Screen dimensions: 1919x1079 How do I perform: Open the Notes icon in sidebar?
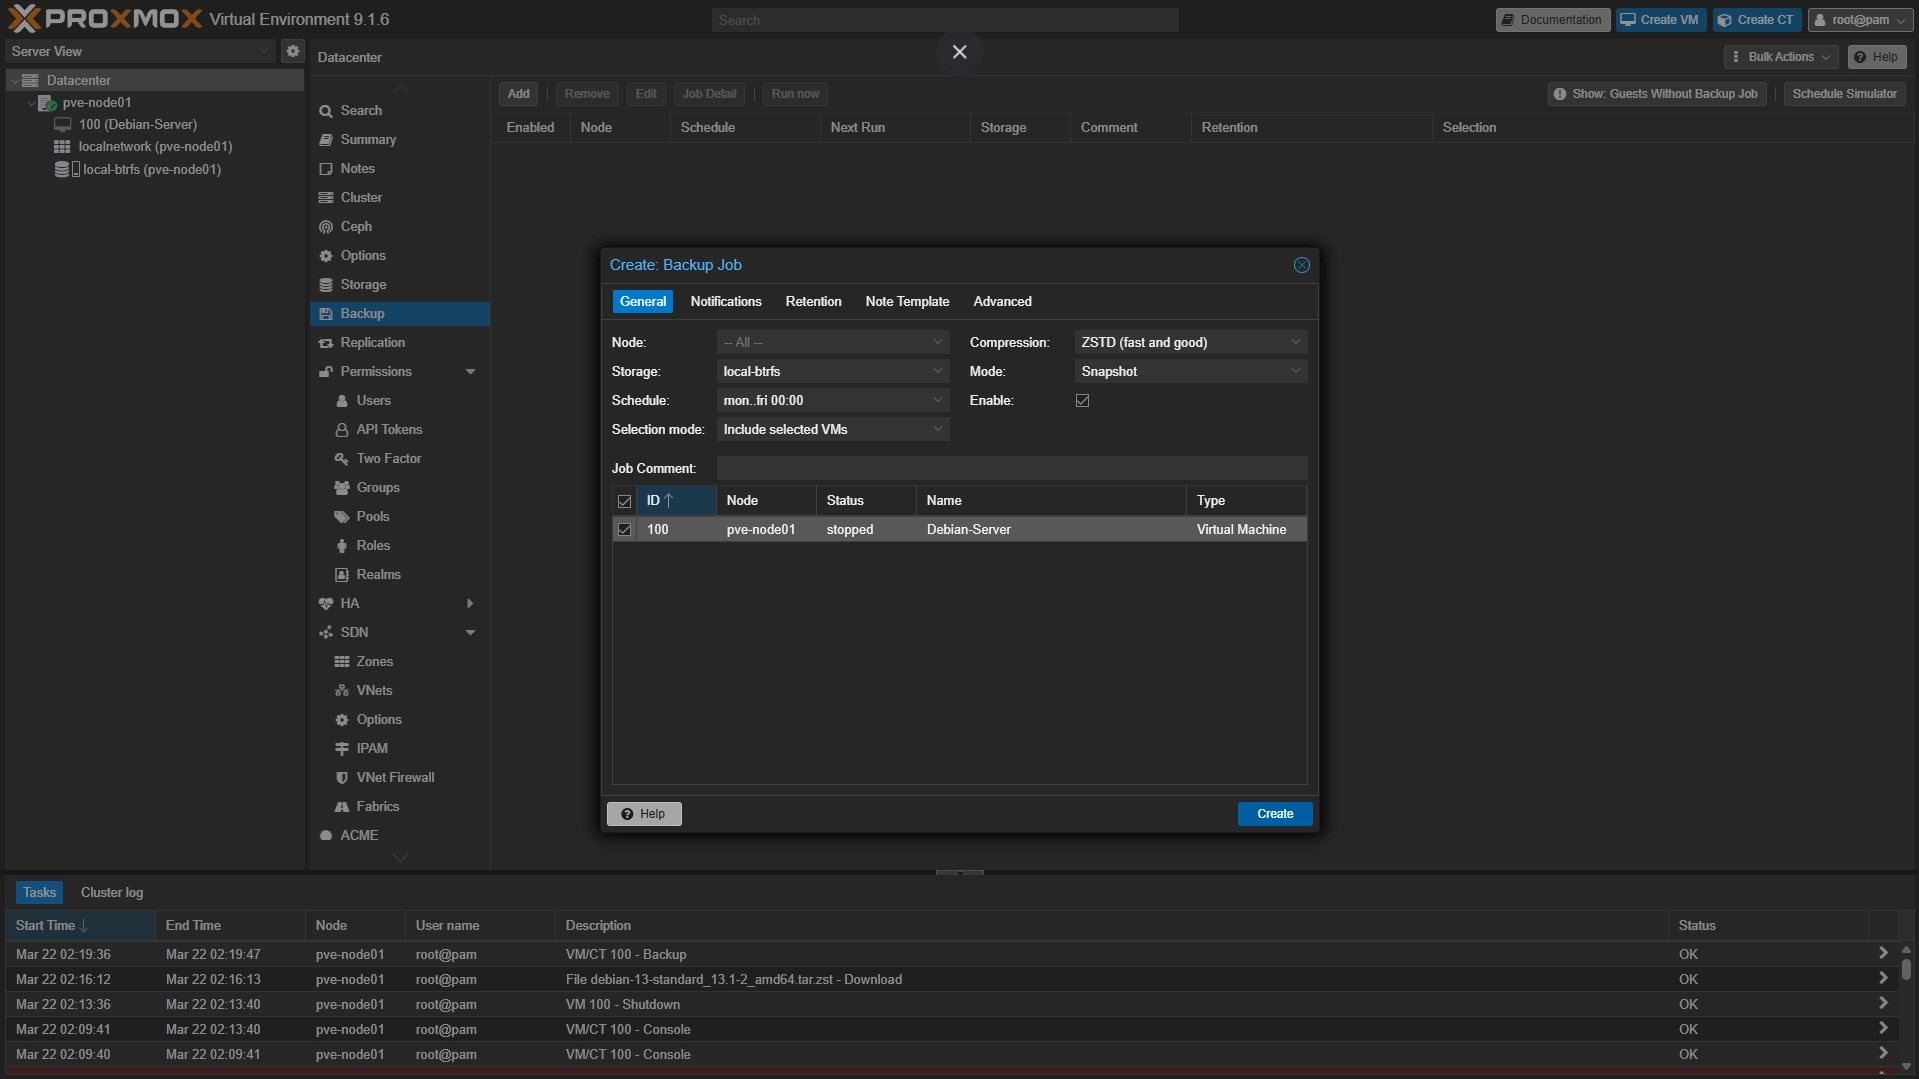point(326,169)
